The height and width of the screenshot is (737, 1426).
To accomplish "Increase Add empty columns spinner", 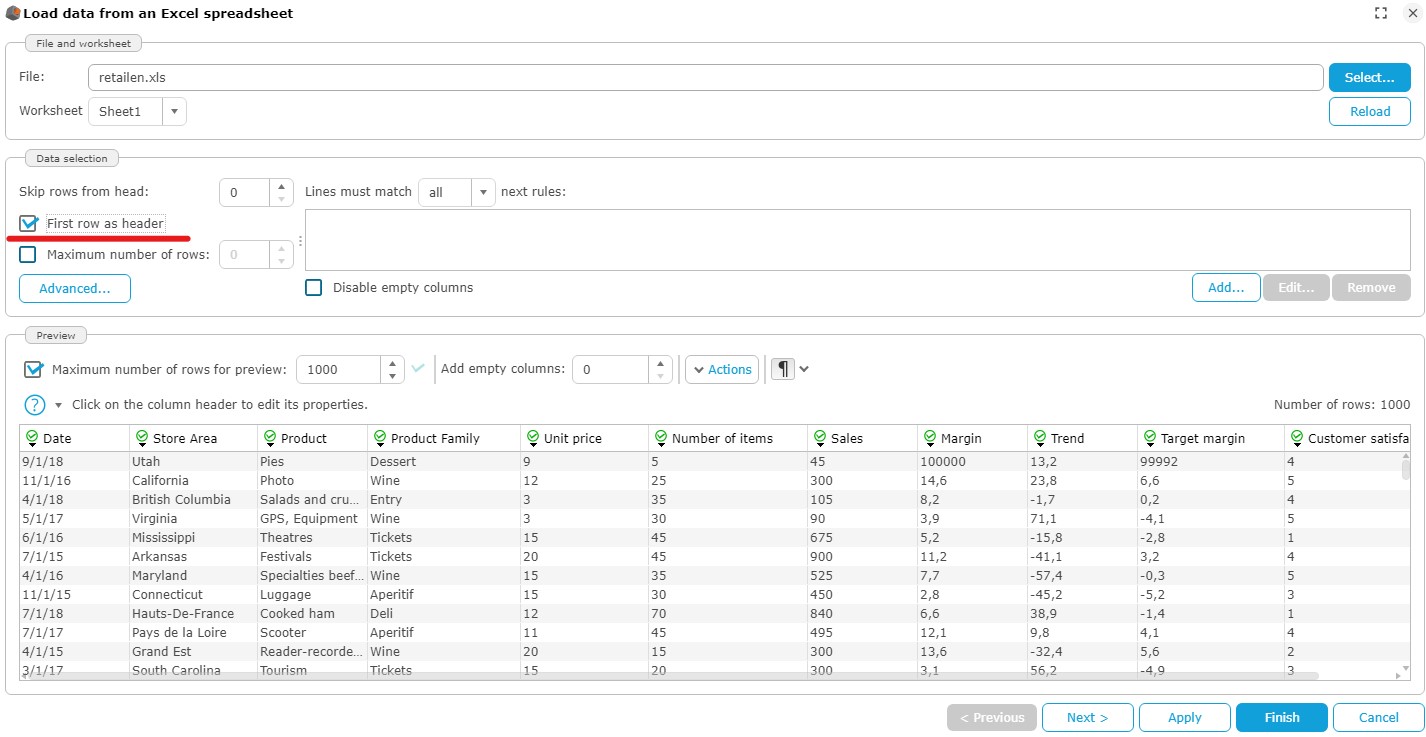I will 660,363.
